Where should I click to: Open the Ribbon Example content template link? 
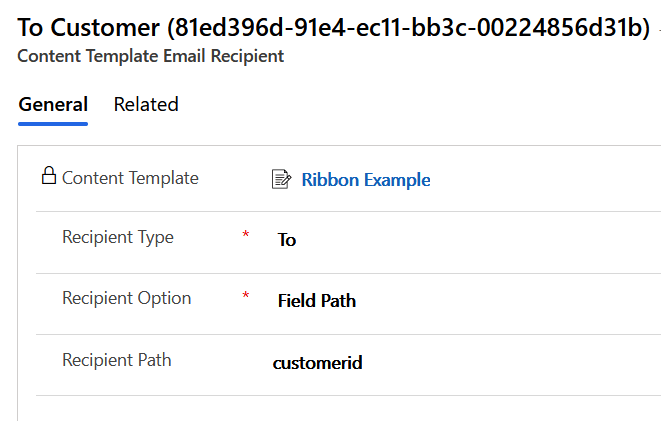[366, 180]
